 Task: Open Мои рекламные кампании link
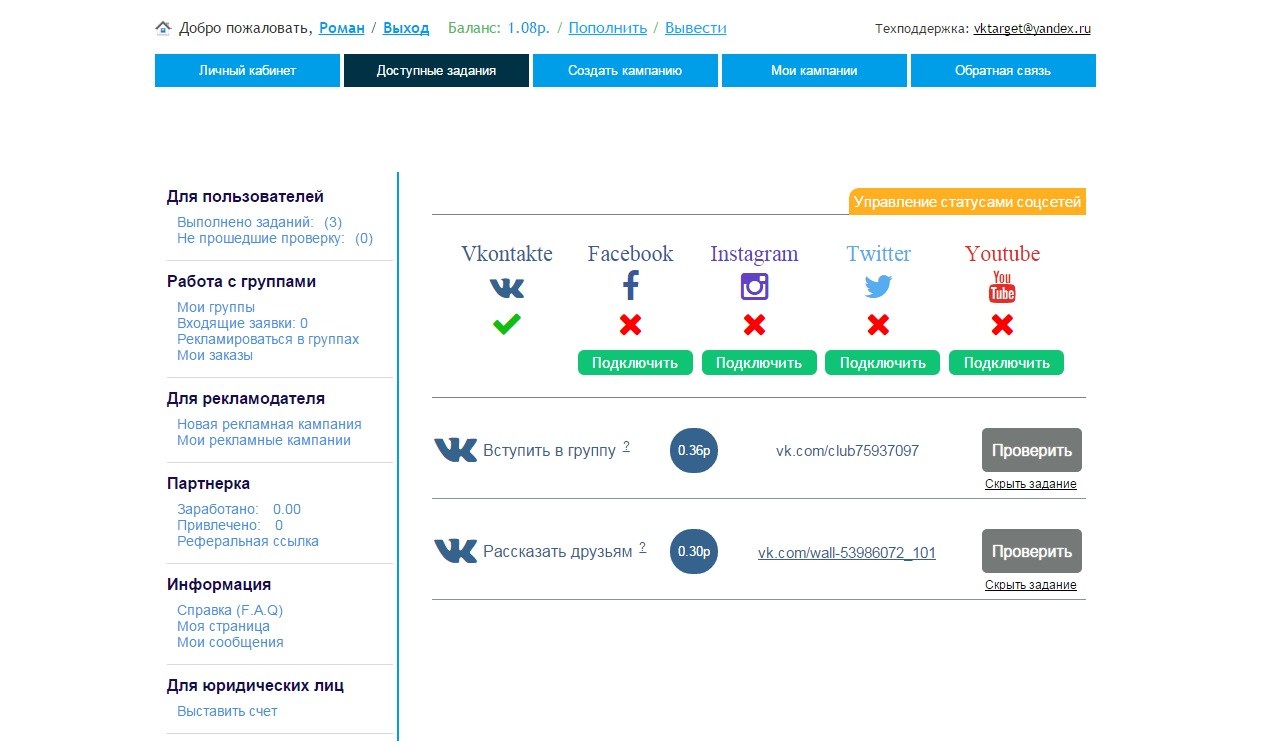pyautogui.click(x=264, y=440)
